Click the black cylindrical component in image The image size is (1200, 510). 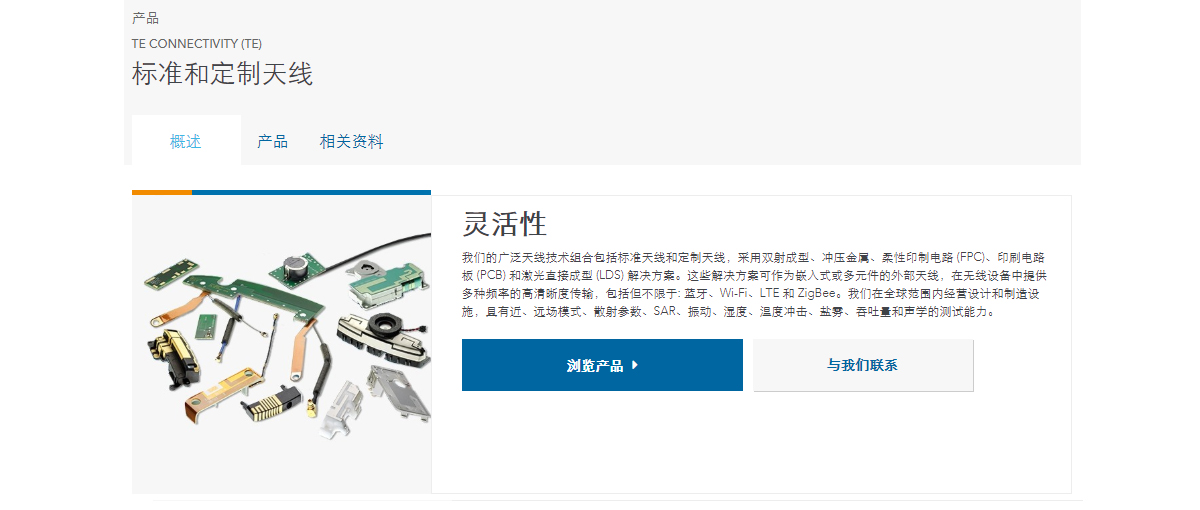(x=297, y=266)
